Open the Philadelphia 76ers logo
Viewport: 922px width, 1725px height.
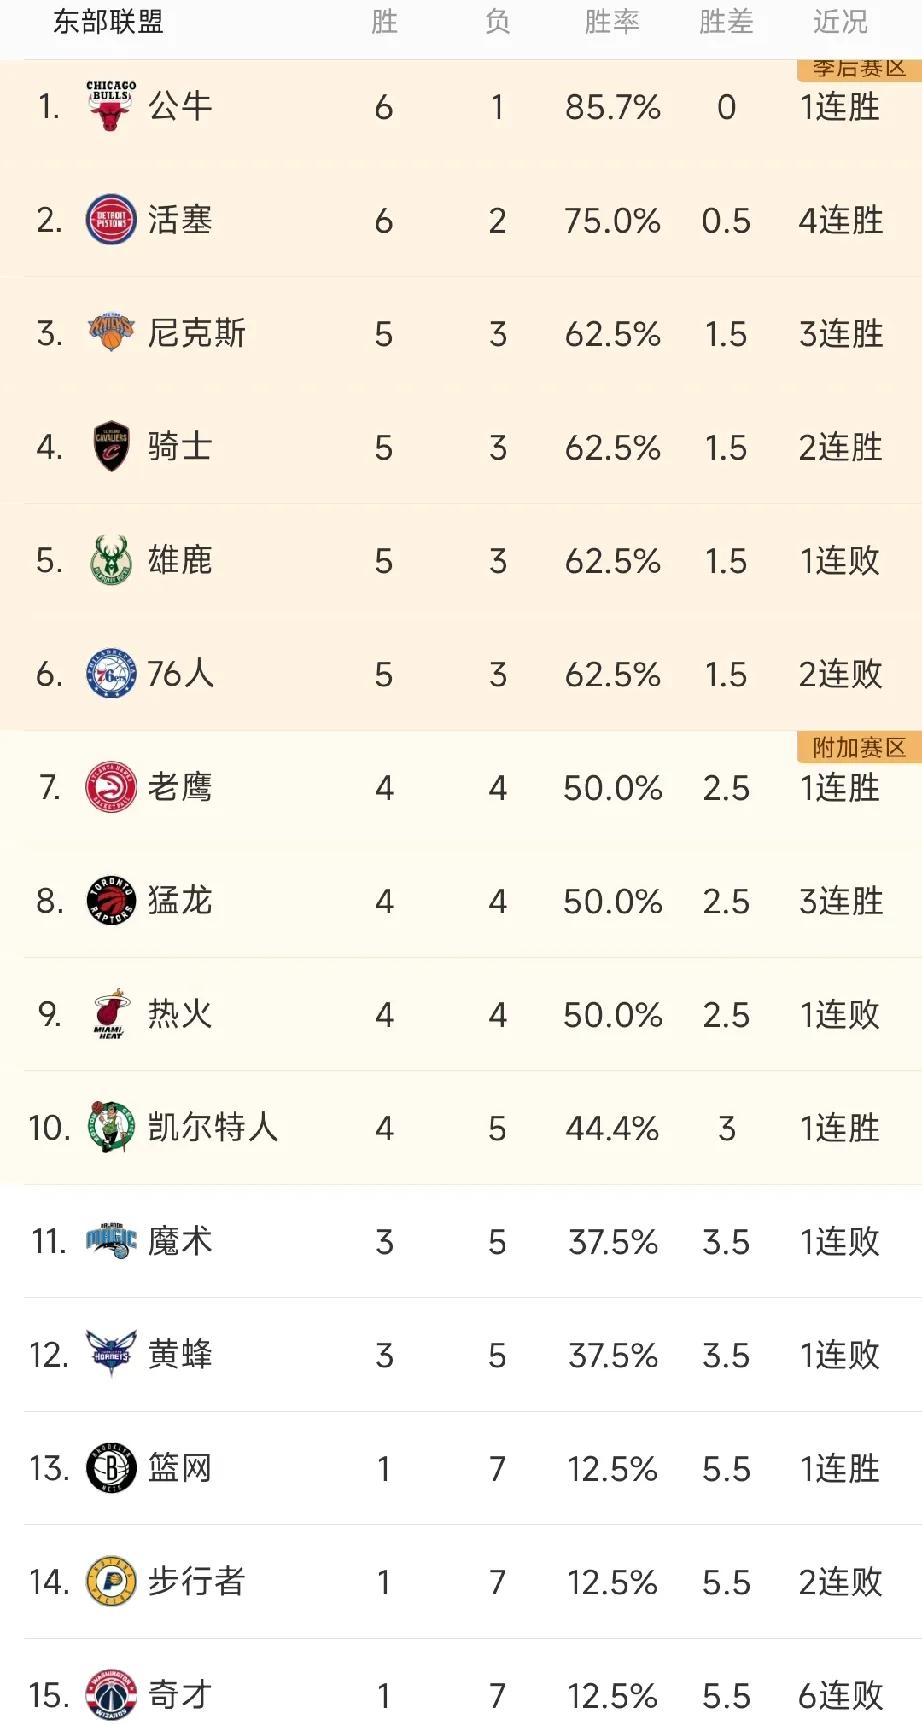click(x=111, y=673)
